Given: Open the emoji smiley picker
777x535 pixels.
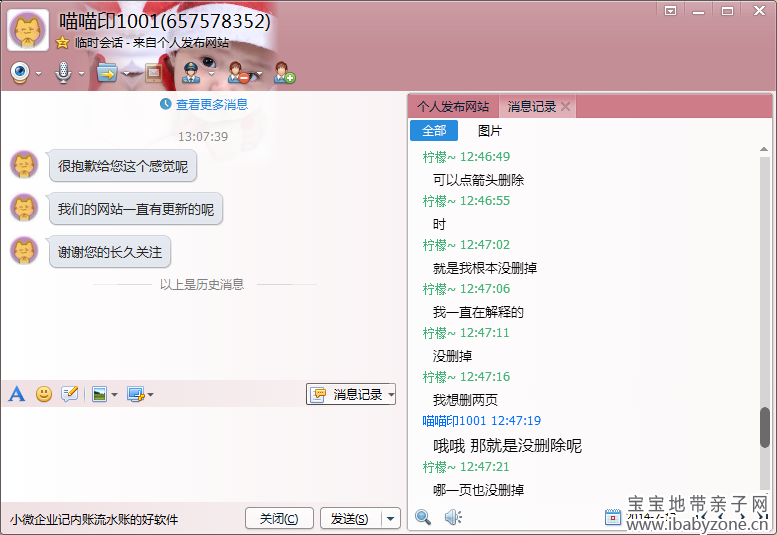Looking at the screenshot, I should coord(44,394).
